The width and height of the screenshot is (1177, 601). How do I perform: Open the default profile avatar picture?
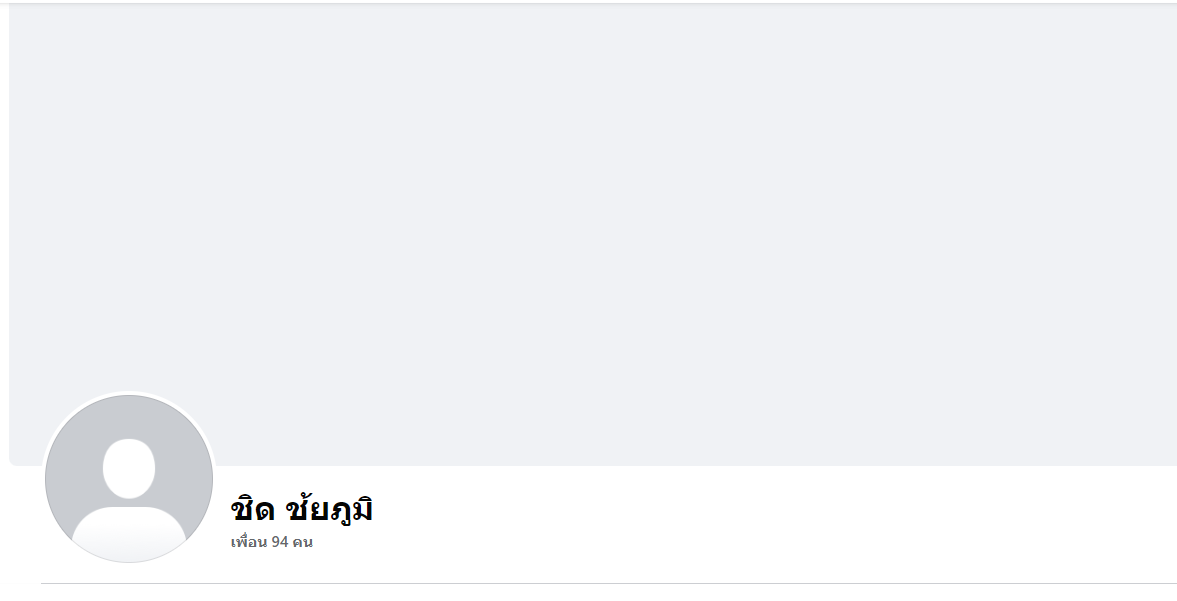(129, 479)
